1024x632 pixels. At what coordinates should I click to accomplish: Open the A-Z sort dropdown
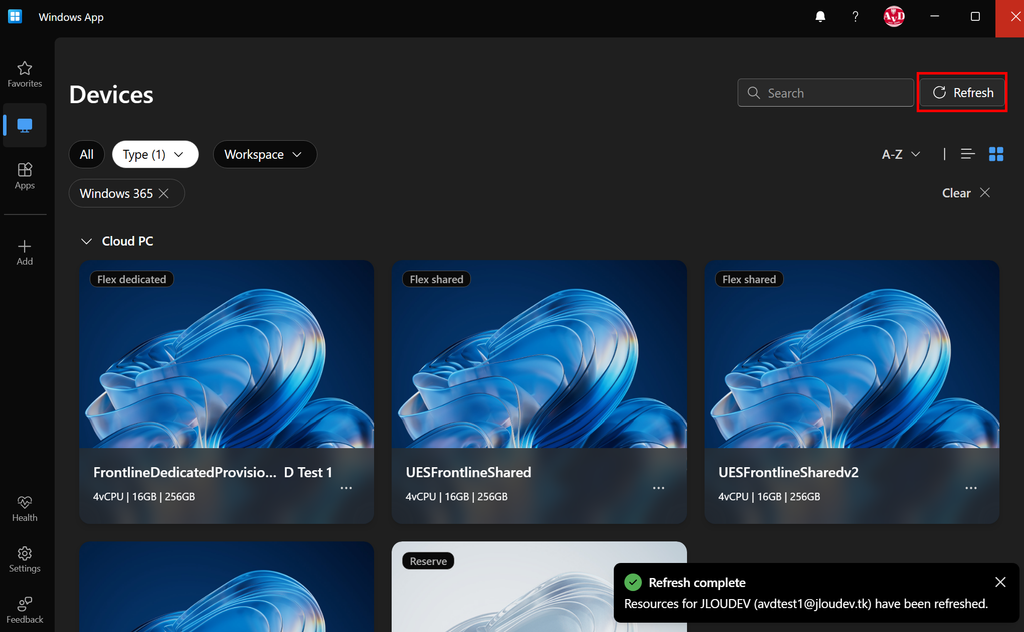pyautogui.click(x=901, y=154)
